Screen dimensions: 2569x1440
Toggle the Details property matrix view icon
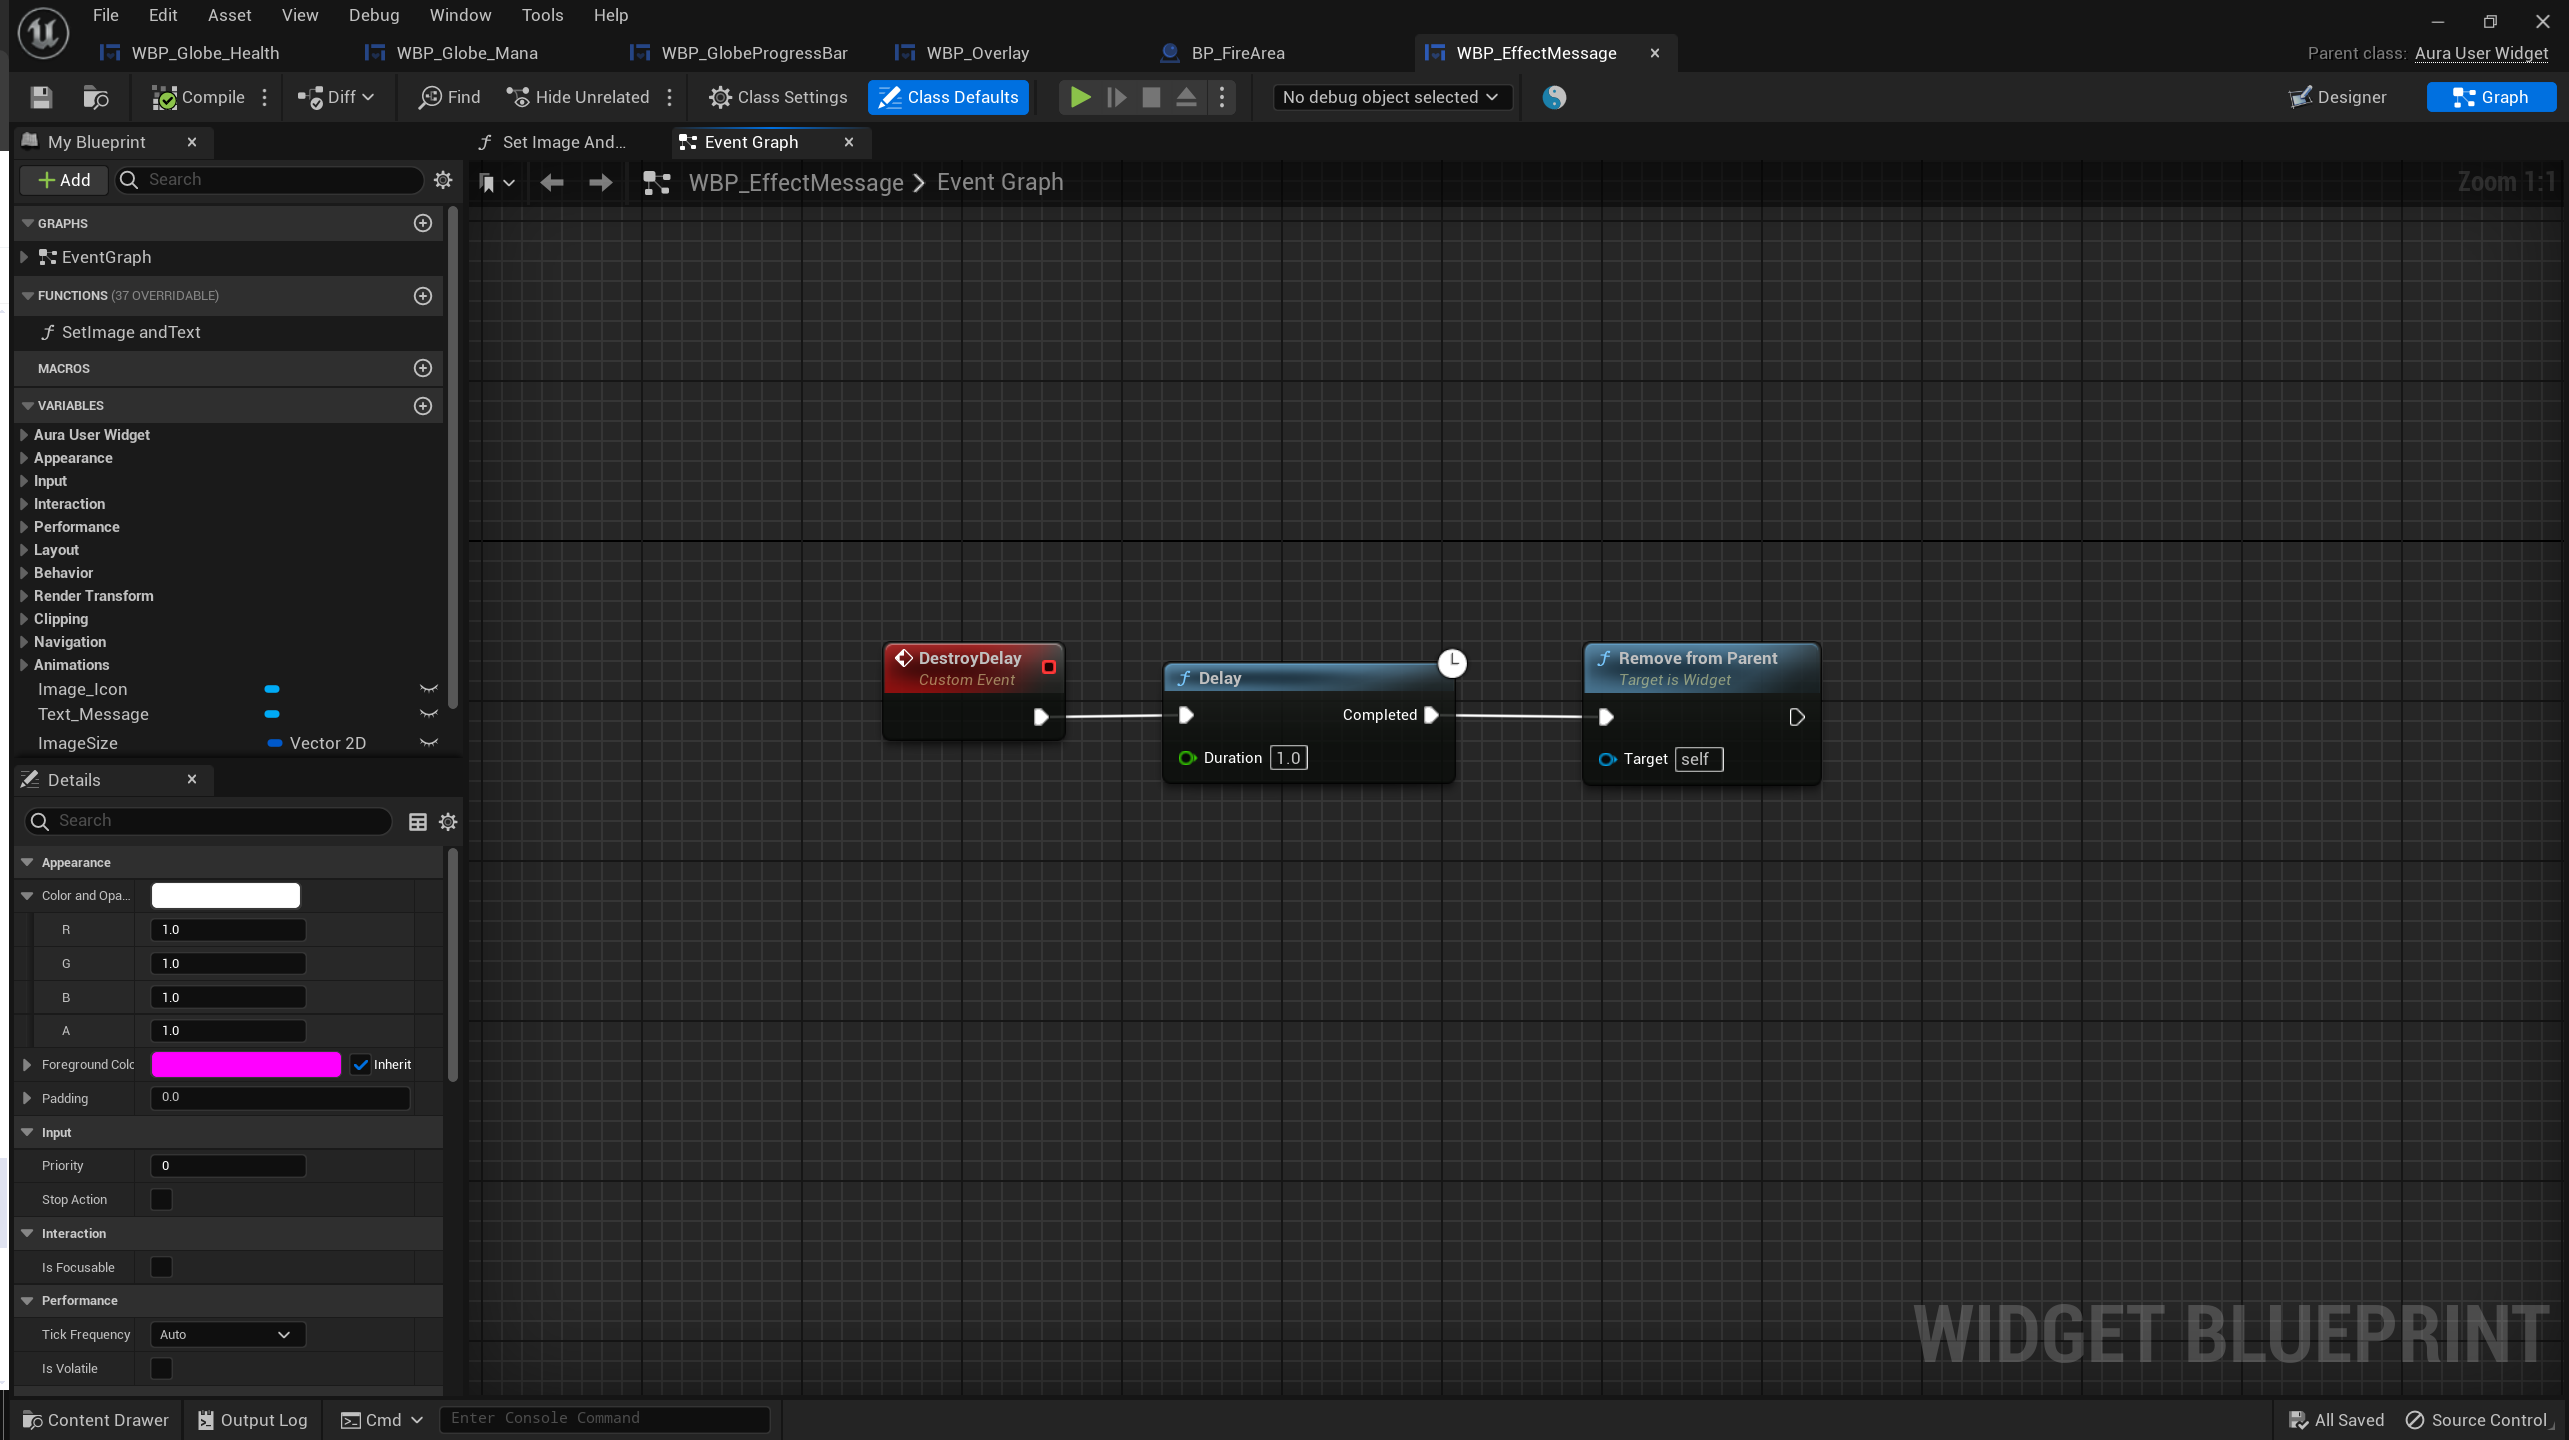pos(418,821)
